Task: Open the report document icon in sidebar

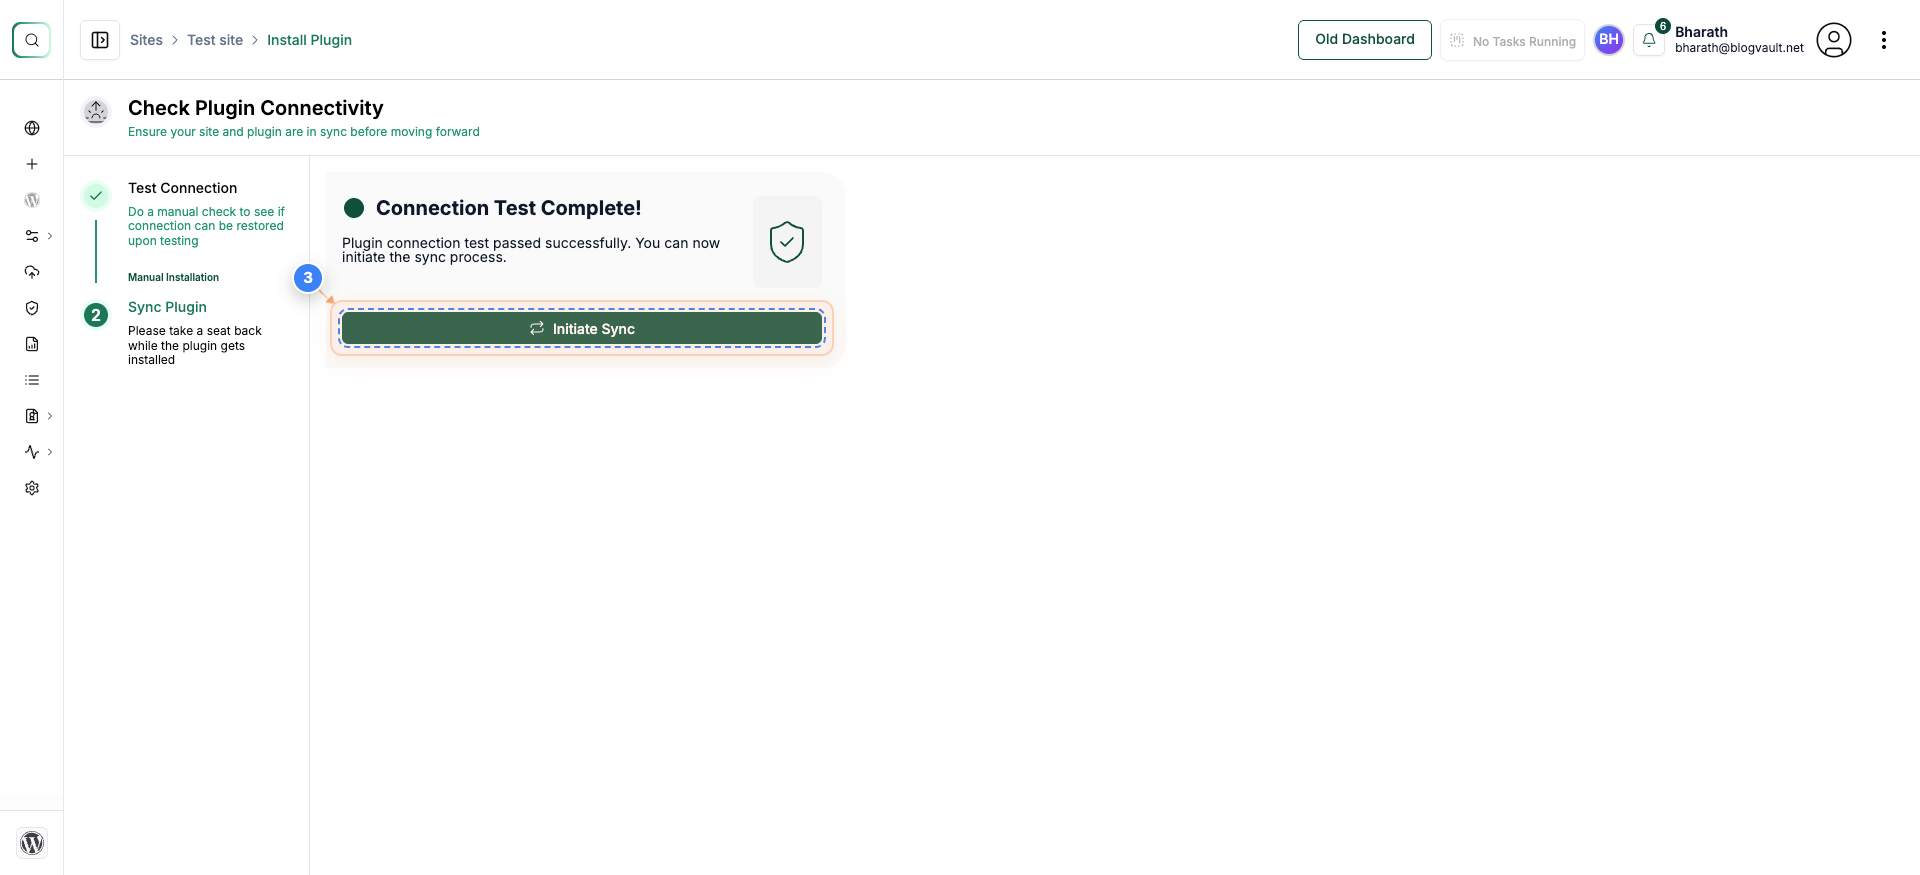Action: click(32, 344)
